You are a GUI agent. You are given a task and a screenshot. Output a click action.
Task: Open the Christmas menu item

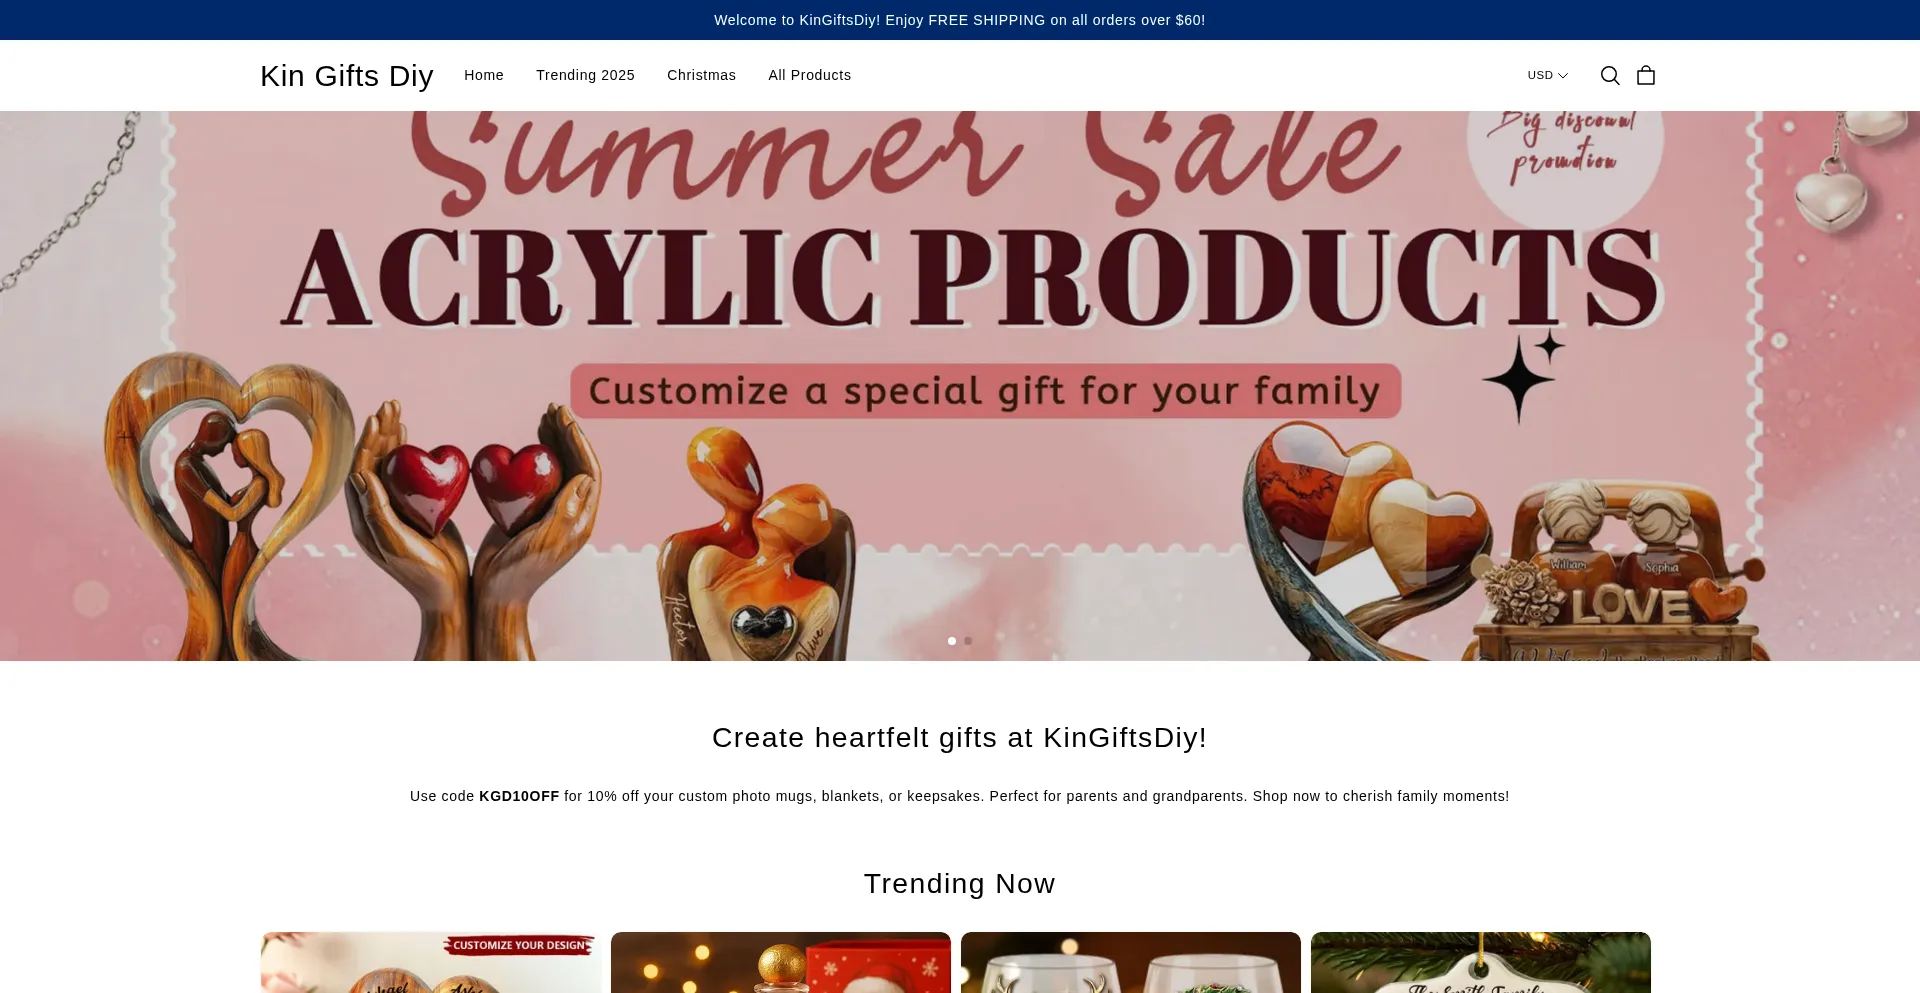pyautogui.click(x=701, y=76)
